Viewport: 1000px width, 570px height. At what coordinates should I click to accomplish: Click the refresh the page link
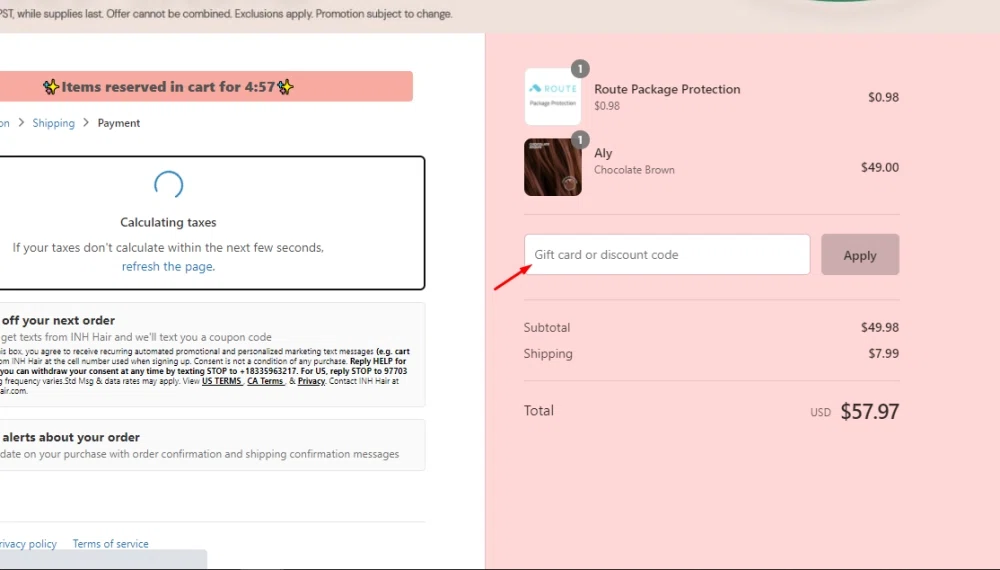click(x=167, y=267)
